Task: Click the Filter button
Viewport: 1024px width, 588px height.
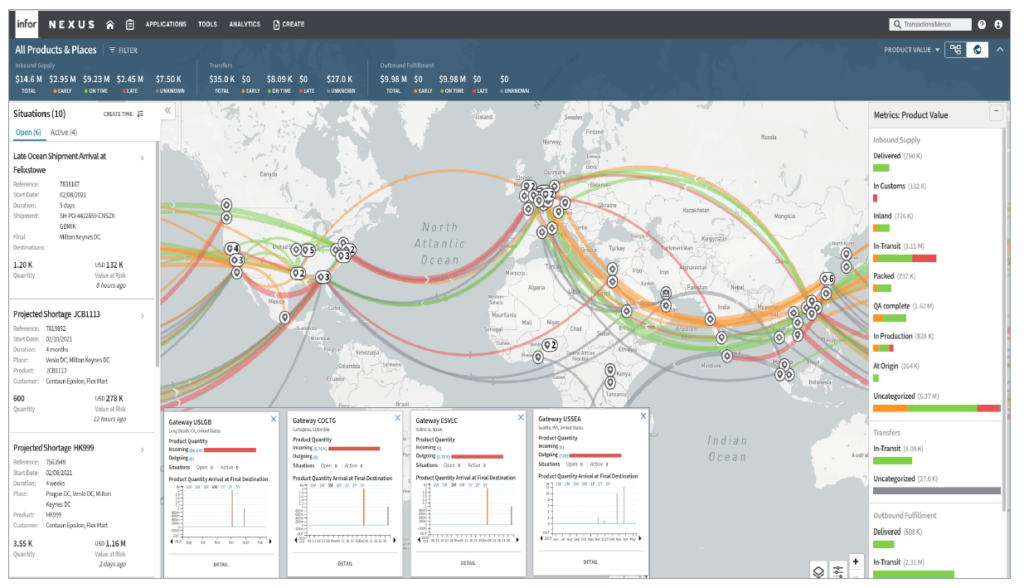Action: (123, 49)
